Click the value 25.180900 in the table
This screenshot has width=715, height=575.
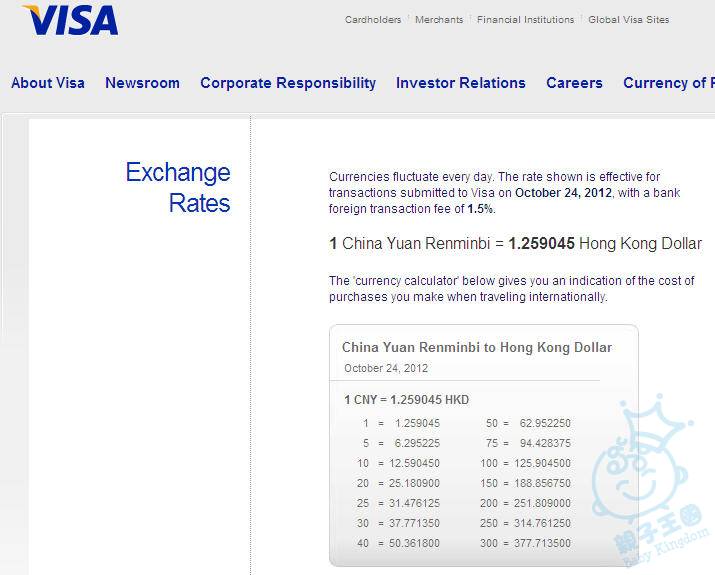point(414,483)
